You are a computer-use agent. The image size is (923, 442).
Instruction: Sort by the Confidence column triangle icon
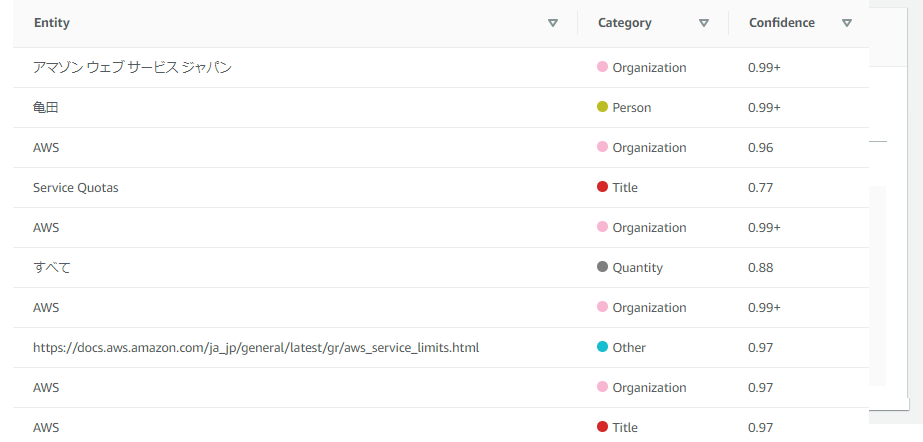(846, 23)
